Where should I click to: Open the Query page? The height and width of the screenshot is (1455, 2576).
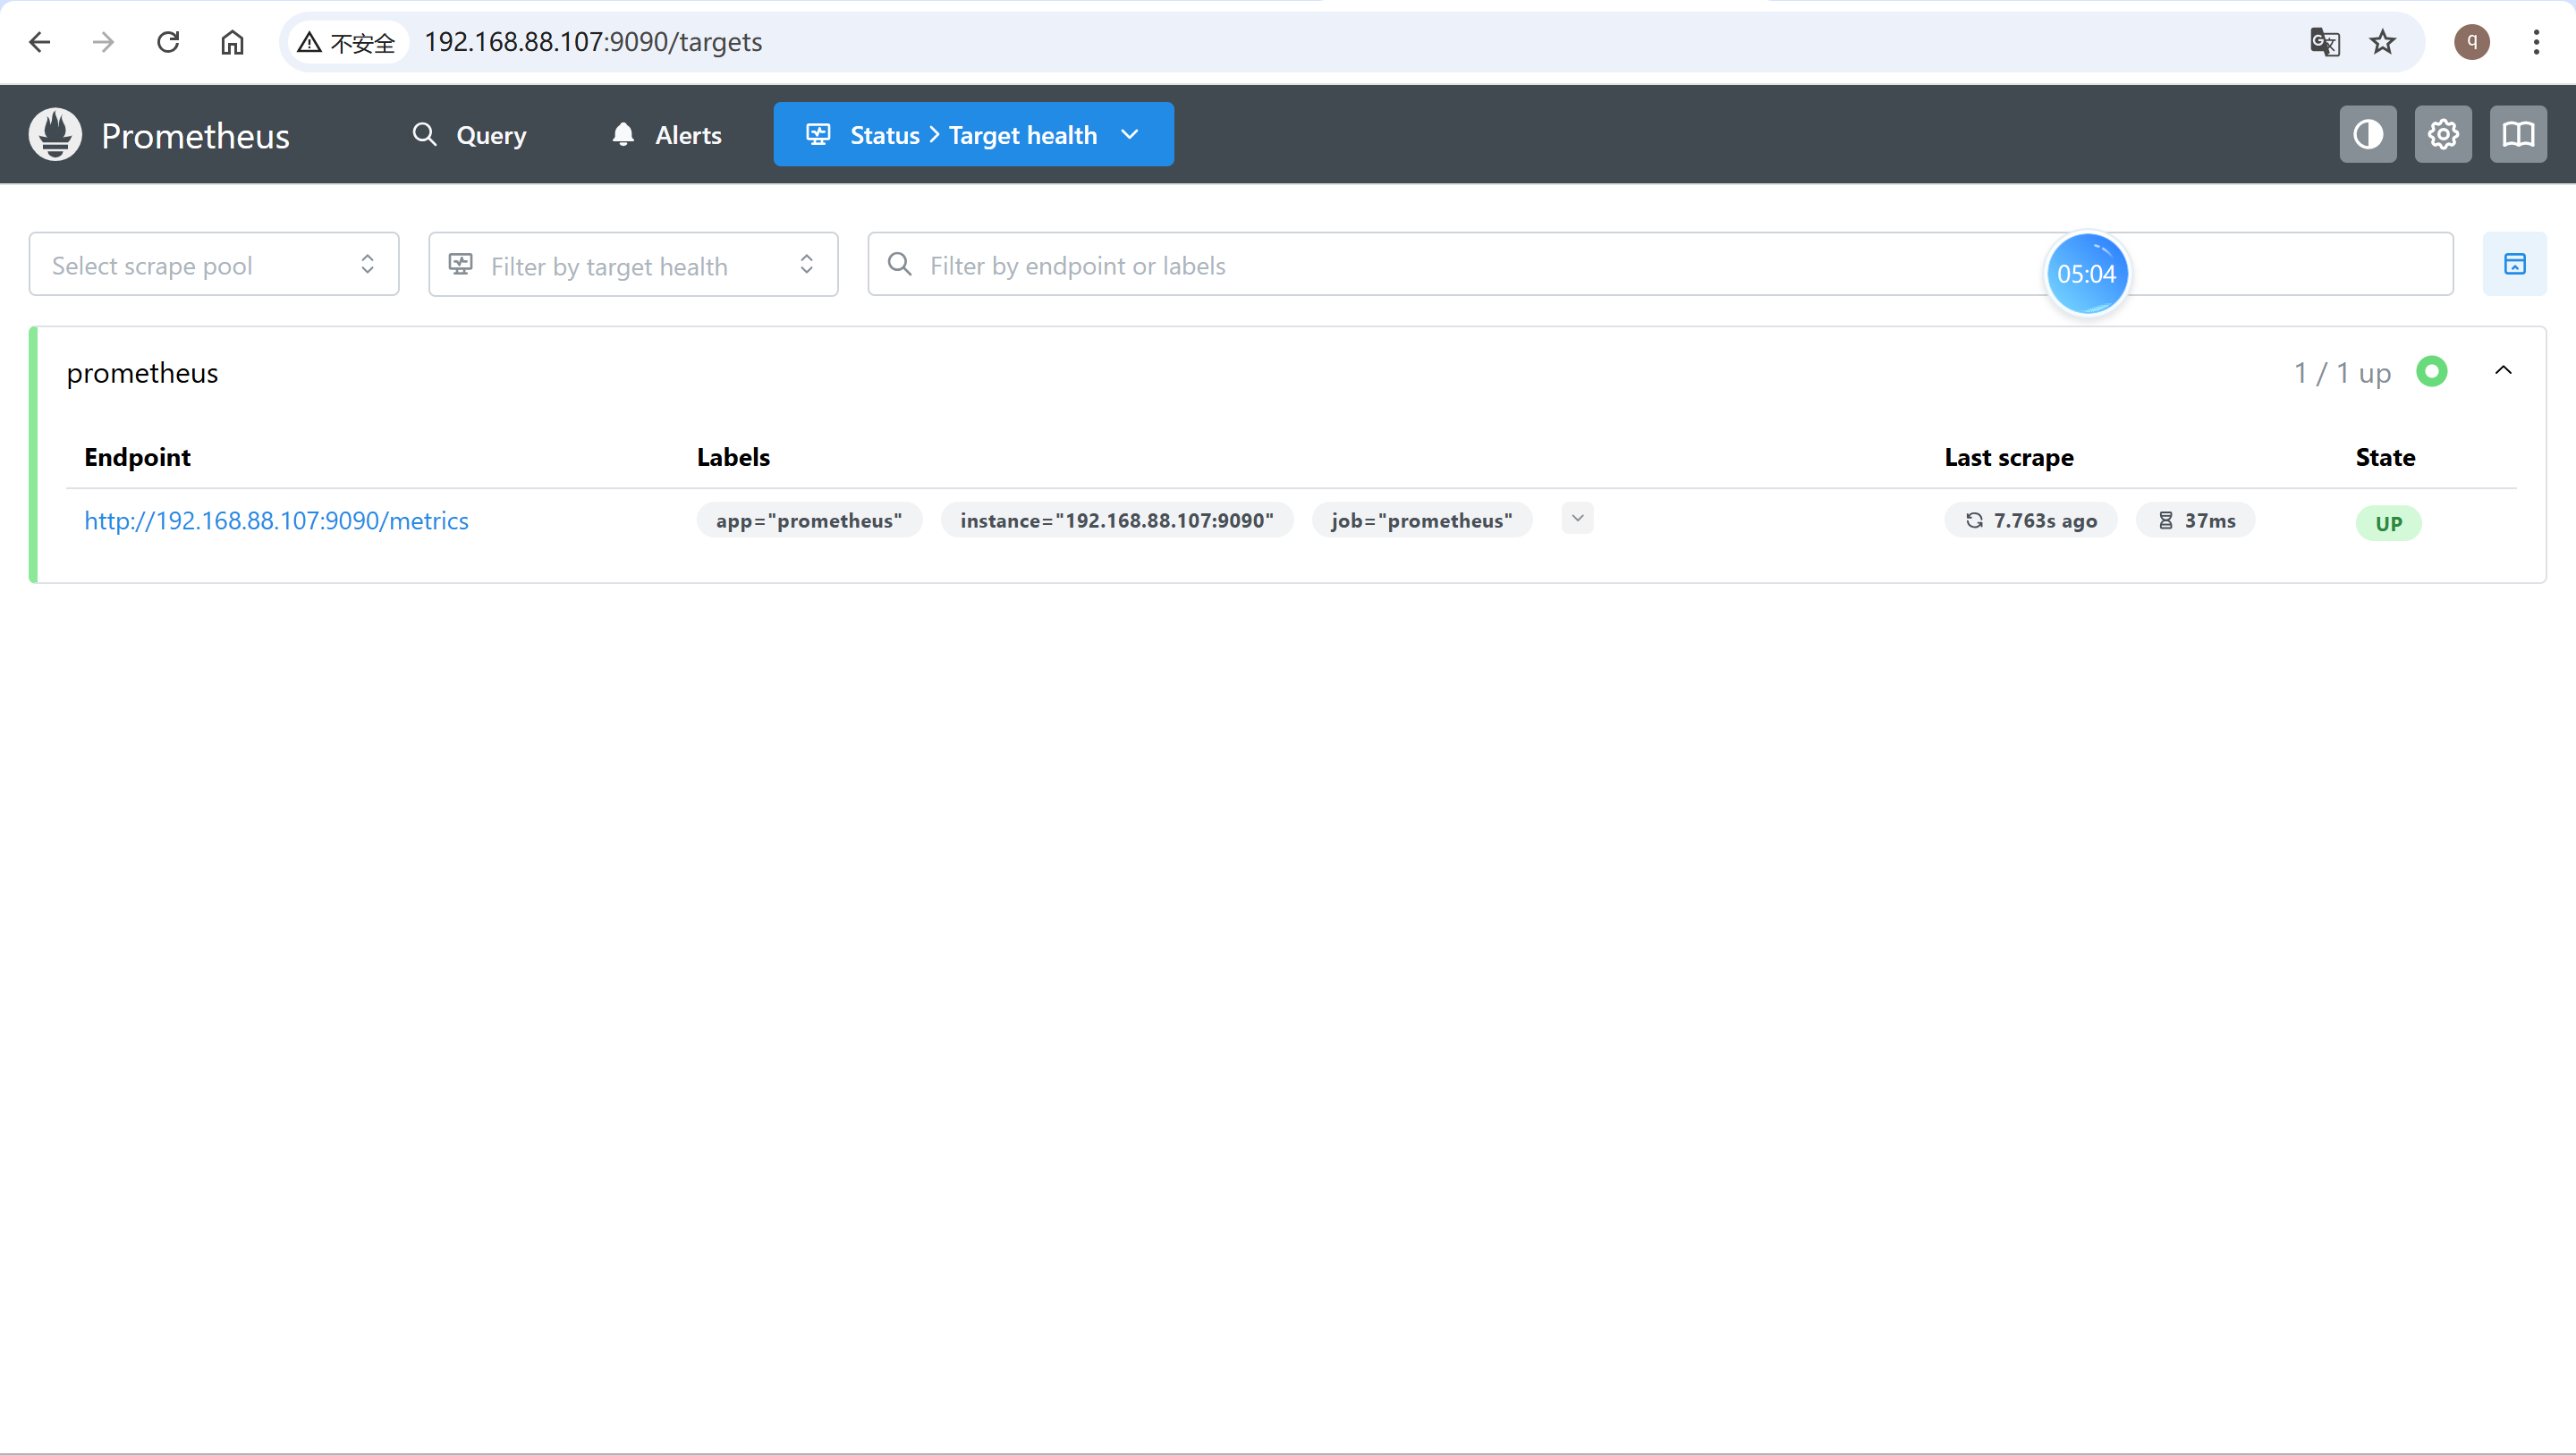click(x=470, y=134)
